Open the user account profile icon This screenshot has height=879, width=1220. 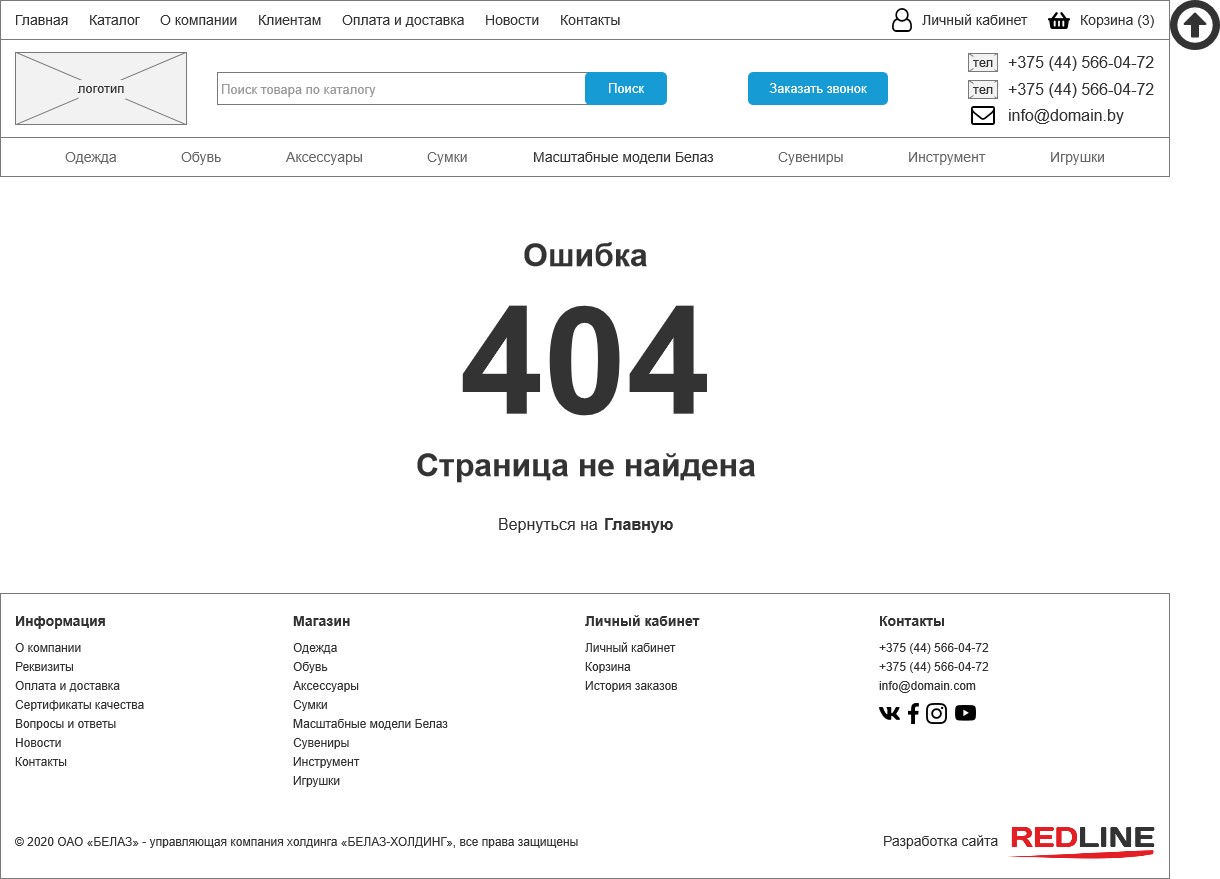pos(901,20)
